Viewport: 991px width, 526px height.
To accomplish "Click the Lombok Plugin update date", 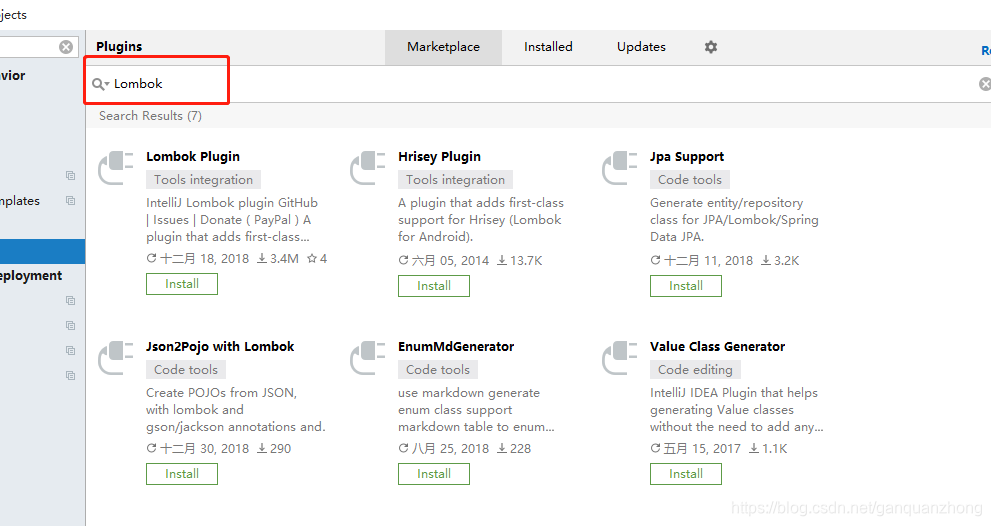I will [198, 259].
